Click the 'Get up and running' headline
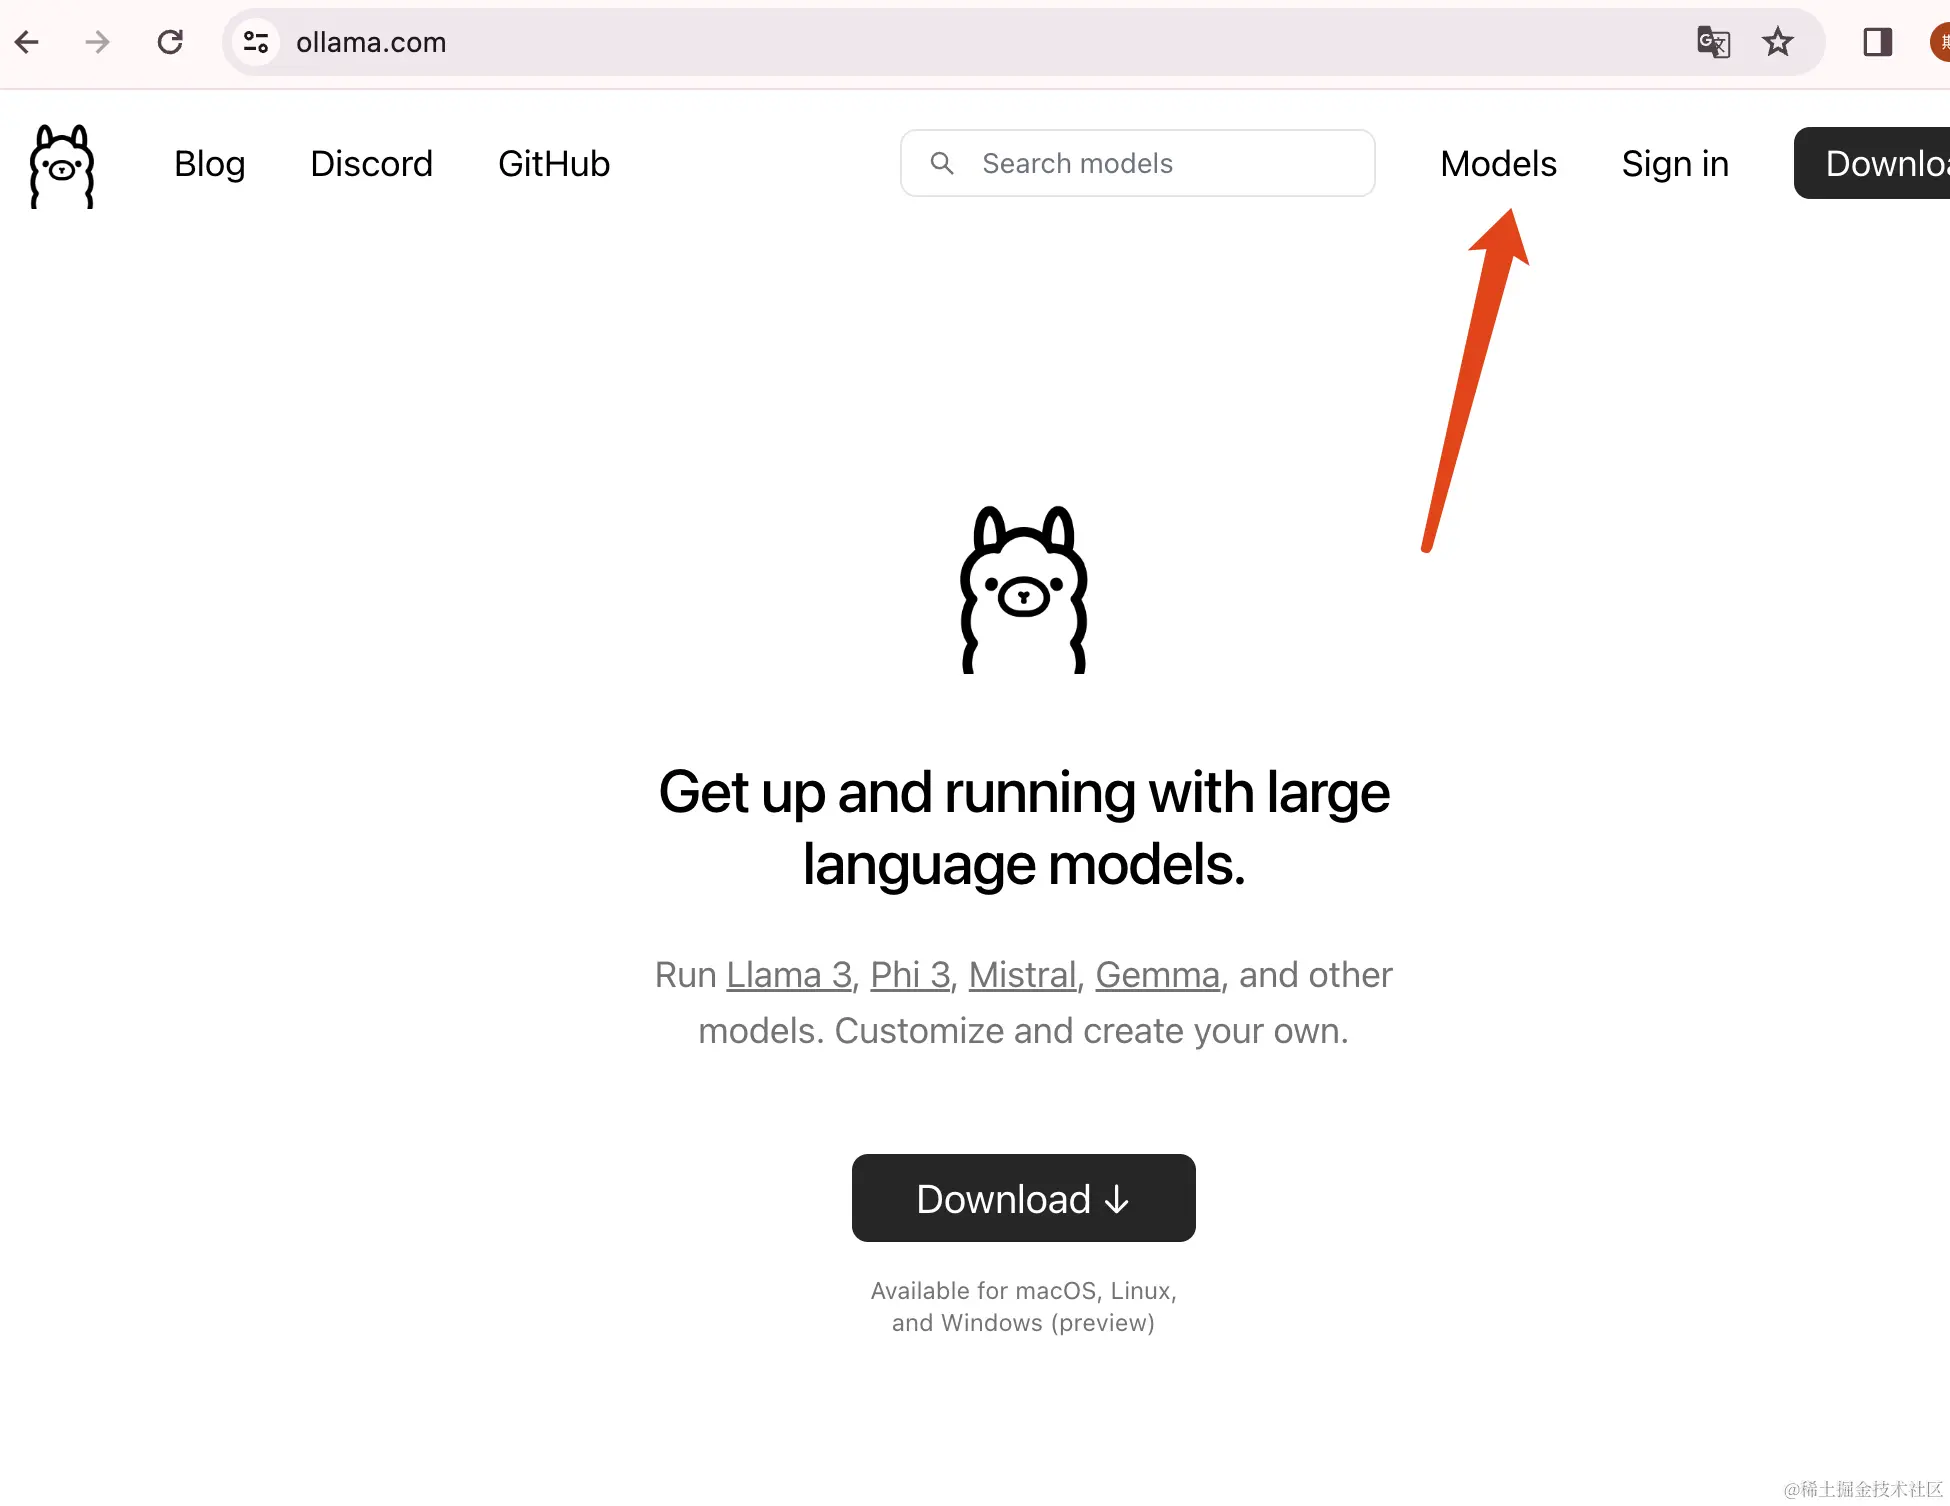The width and height of the screenshot is (1950, 1506). [1023, 828]
